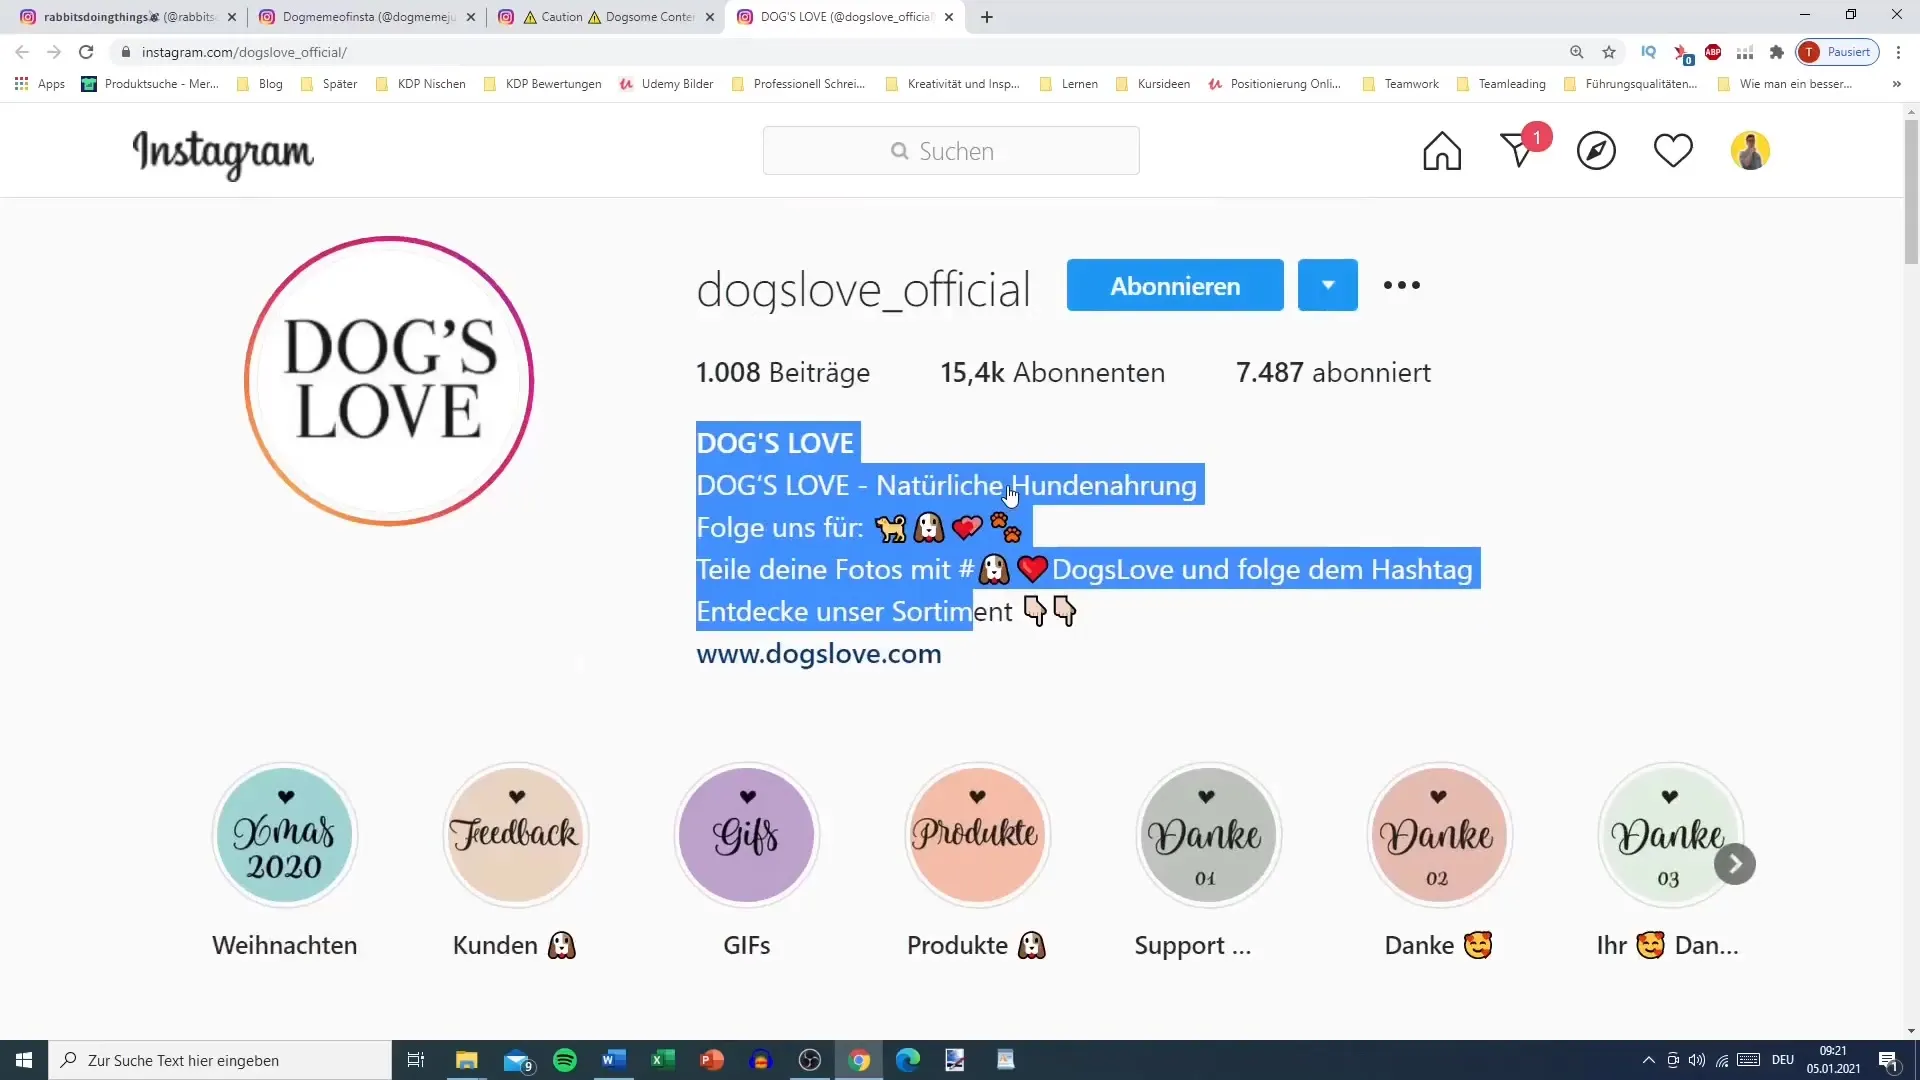Open the KDP Bewertungen bookmark folder
The image size is (1920, 1080).
[x=542, y=84]
